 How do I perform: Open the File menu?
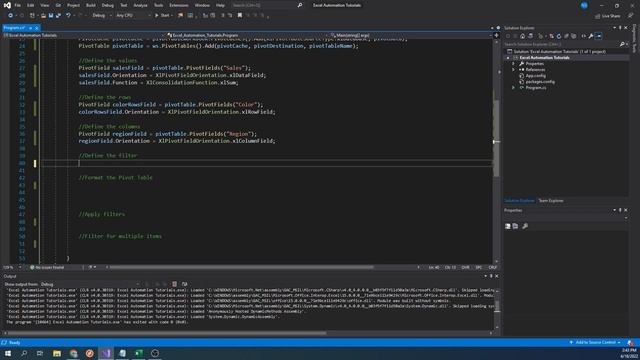(x=18, y=5)
